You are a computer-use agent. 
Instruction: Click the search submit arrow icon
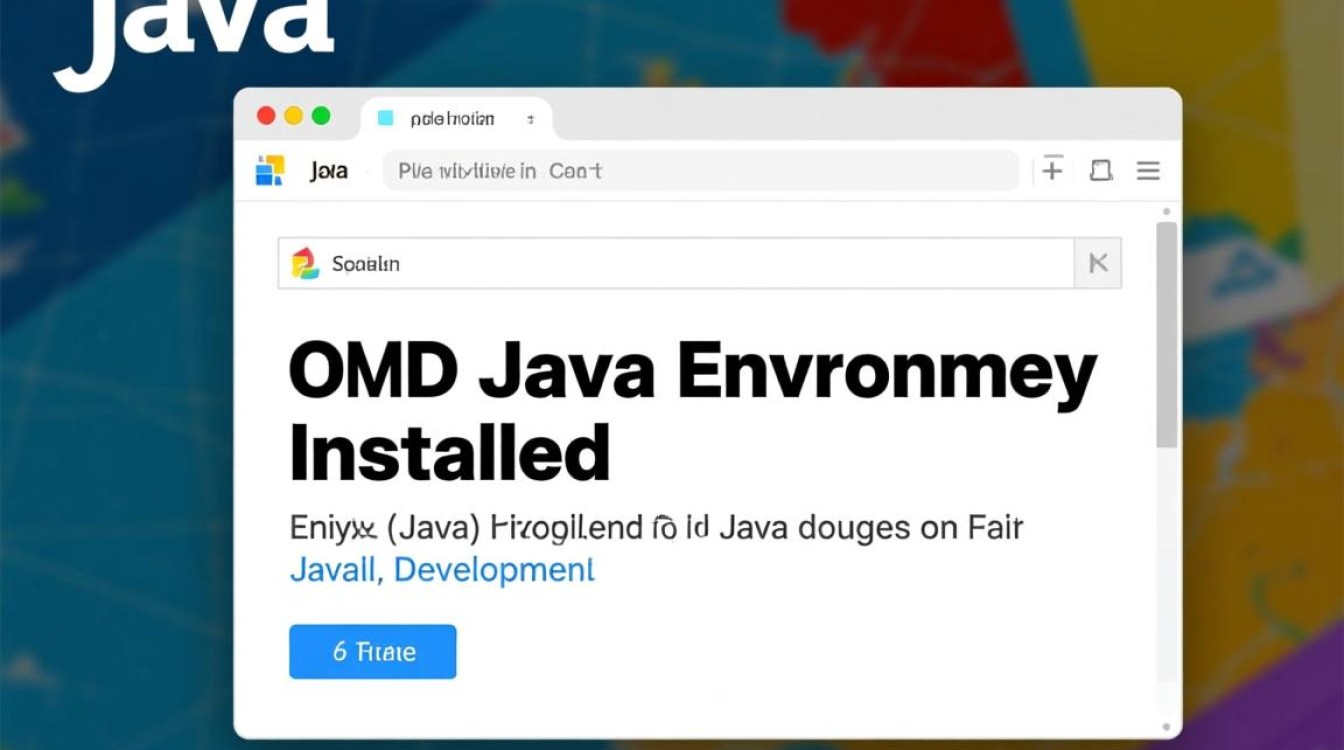click(1098, 263)
